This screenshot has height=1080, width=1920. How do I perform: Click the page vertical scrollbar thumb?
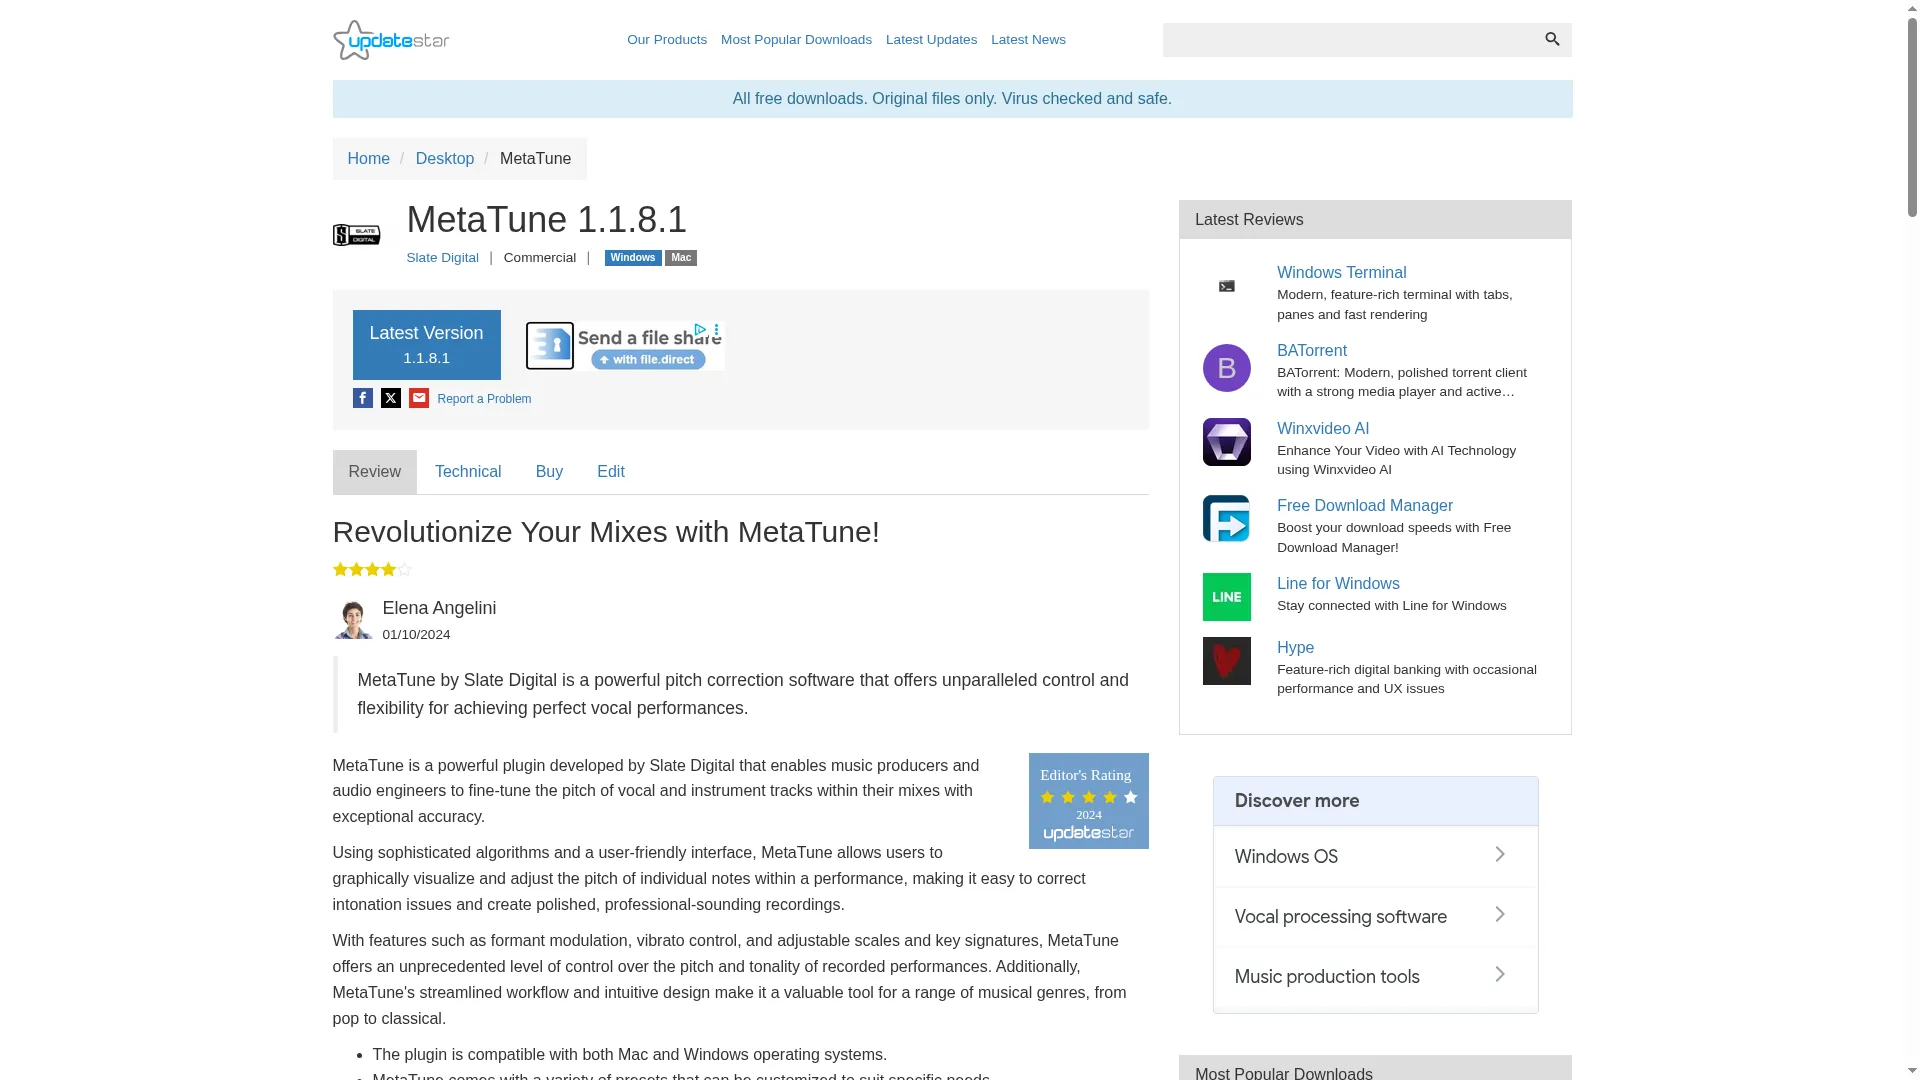click(x=1911, y=116)
